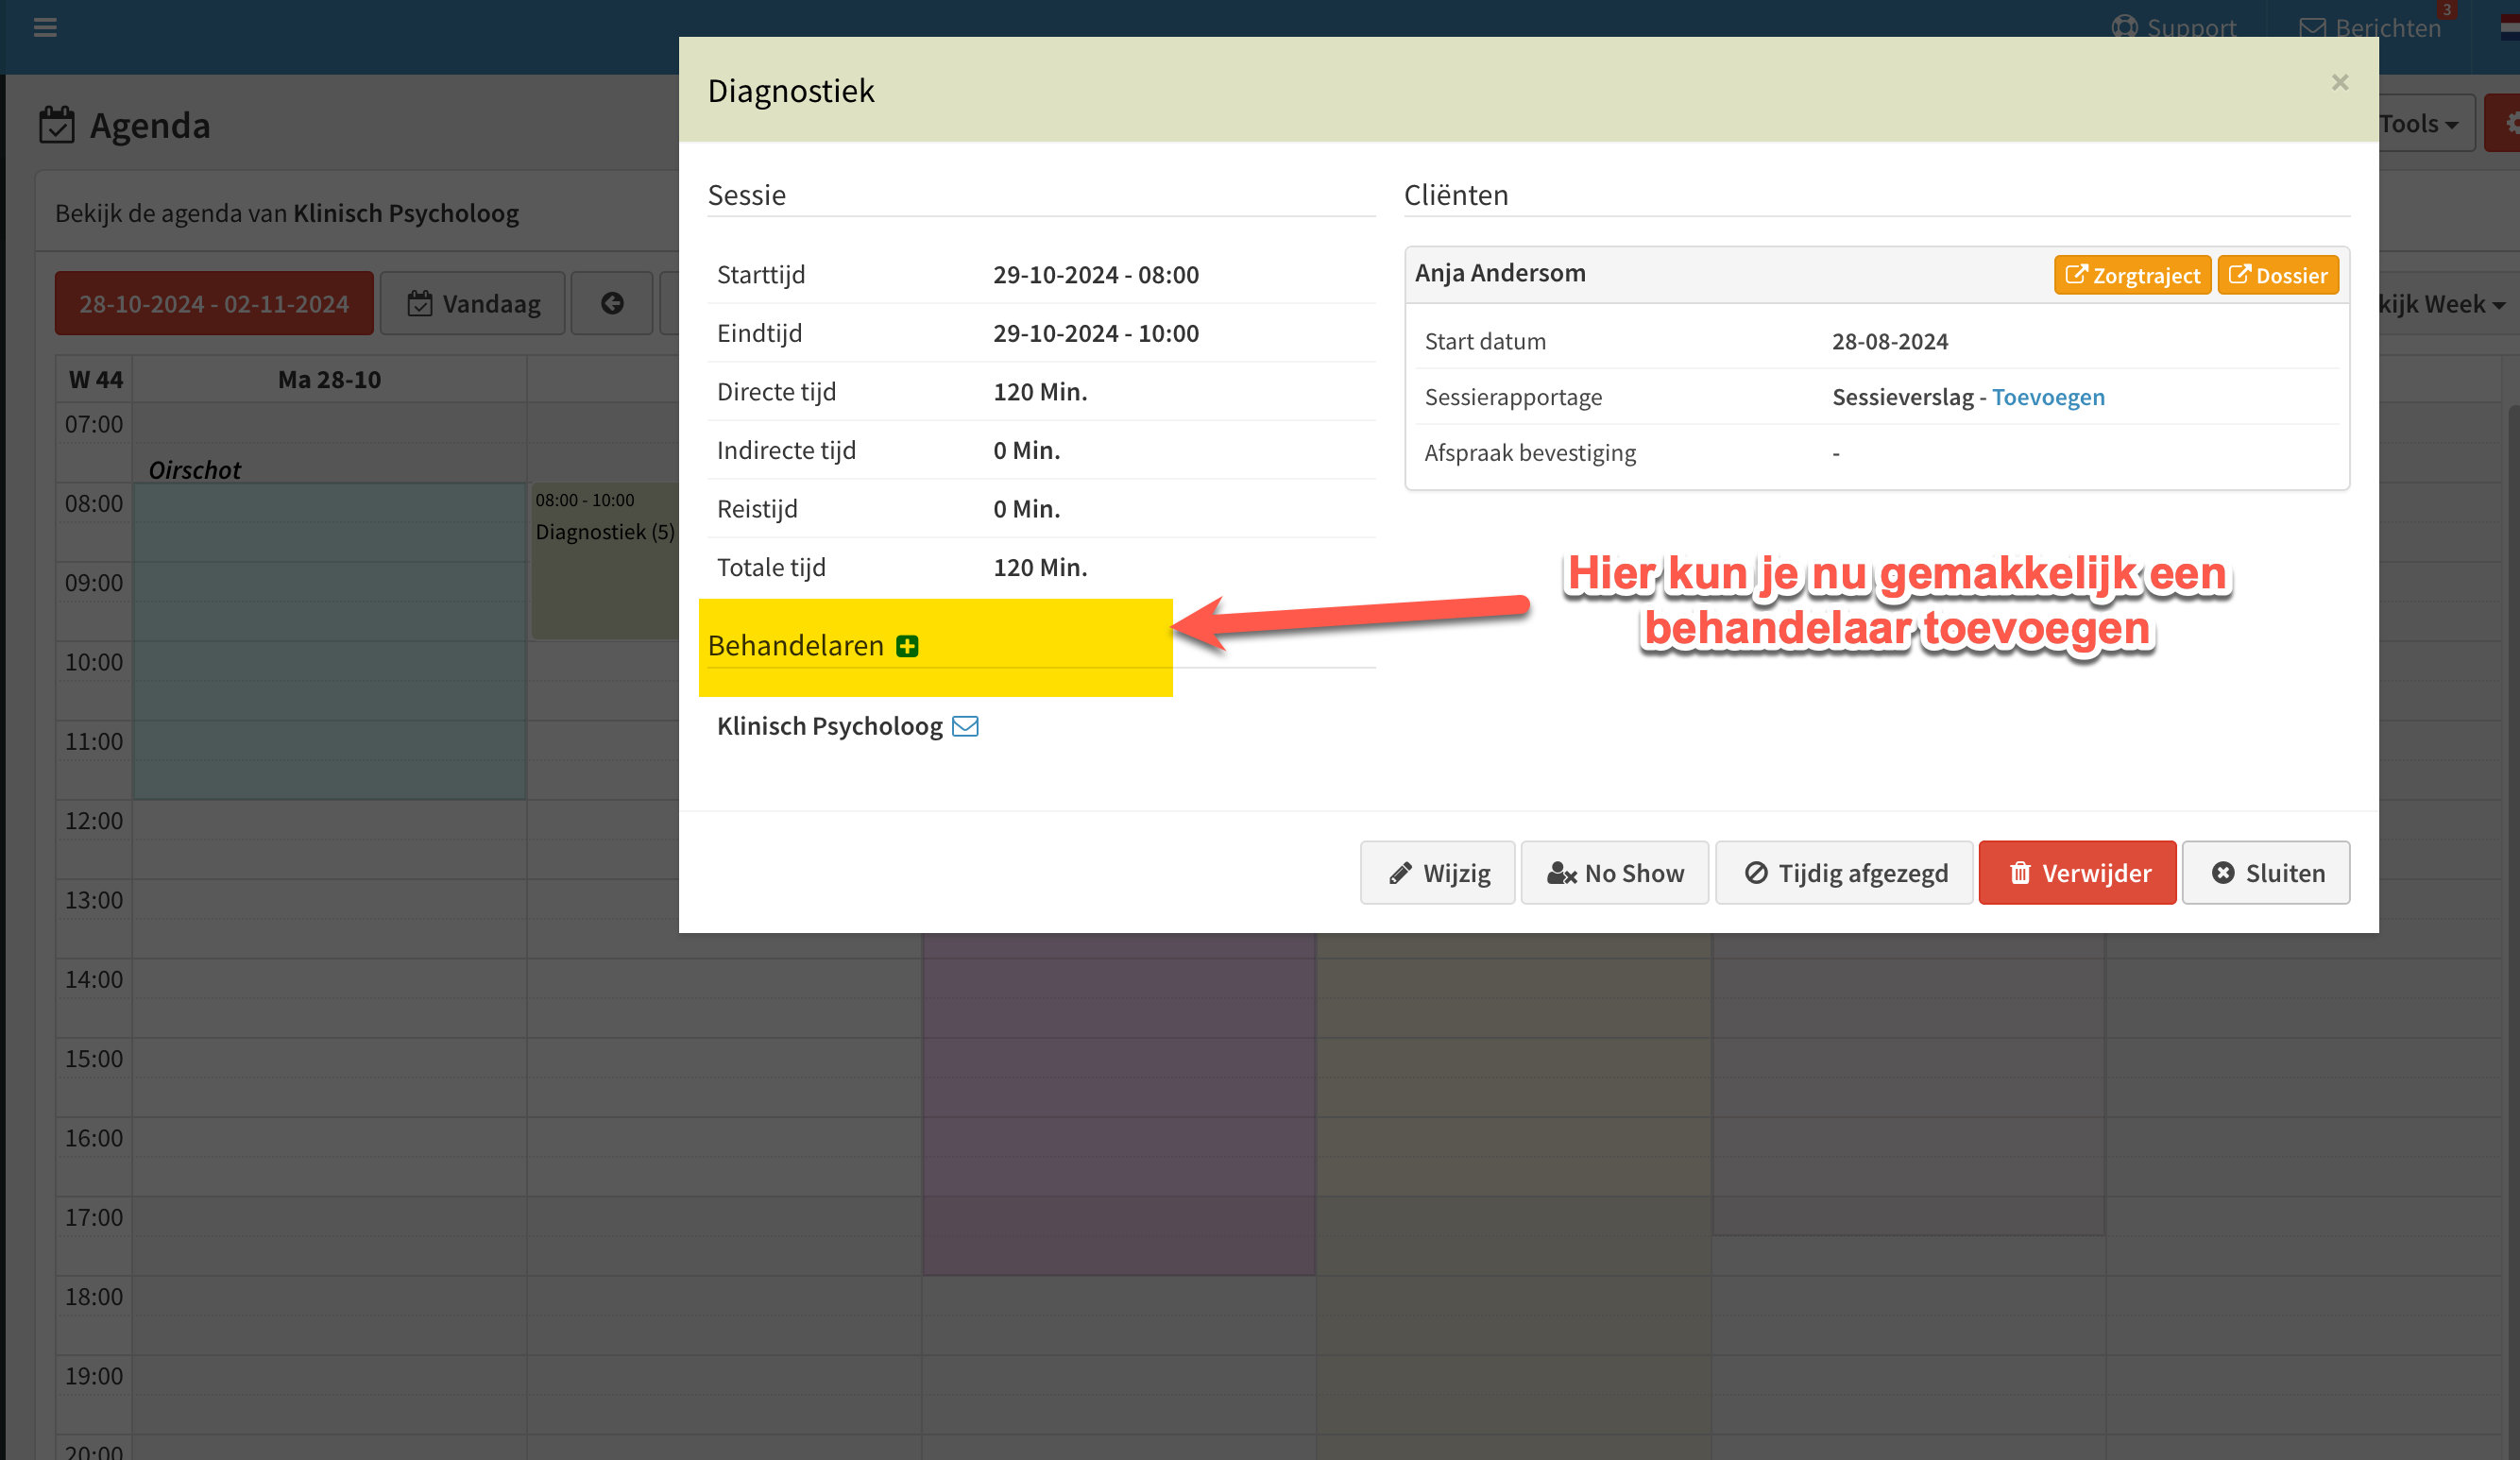Select the Ma 28-10 day column header
The image size is (2520, 1460).
pos(329,380)
